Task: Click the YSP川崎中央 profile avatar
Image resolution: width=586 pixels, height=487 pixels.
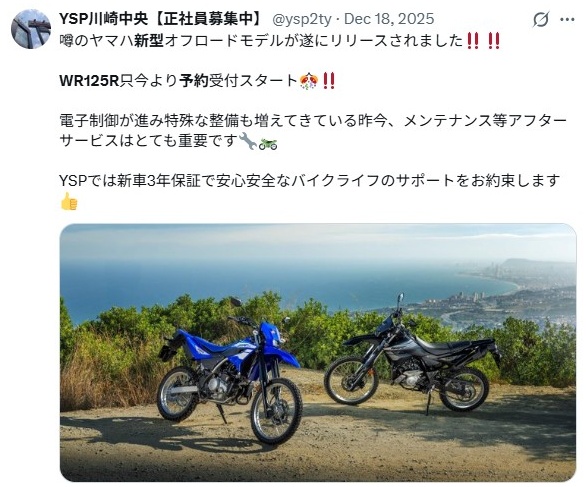Action: 31,29
